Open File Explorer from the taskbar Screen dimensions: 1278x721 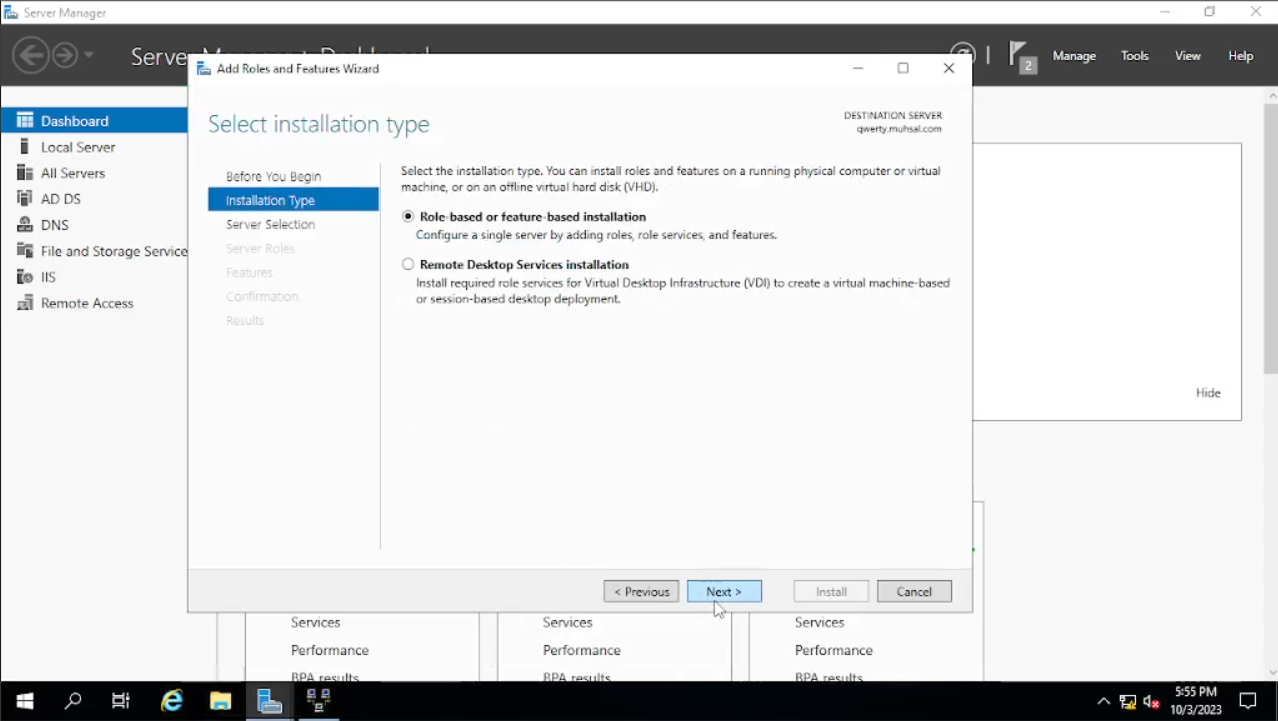[220, 701]
